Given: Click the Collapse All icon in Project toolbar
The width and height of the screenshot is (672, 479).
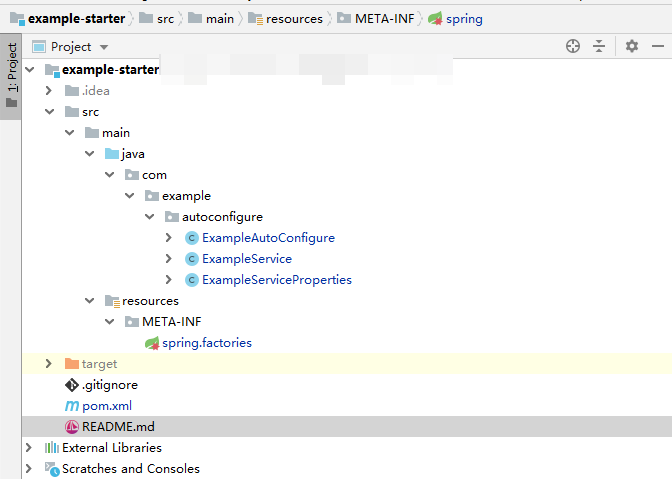Looking at the screenshot, I should 599,46.
